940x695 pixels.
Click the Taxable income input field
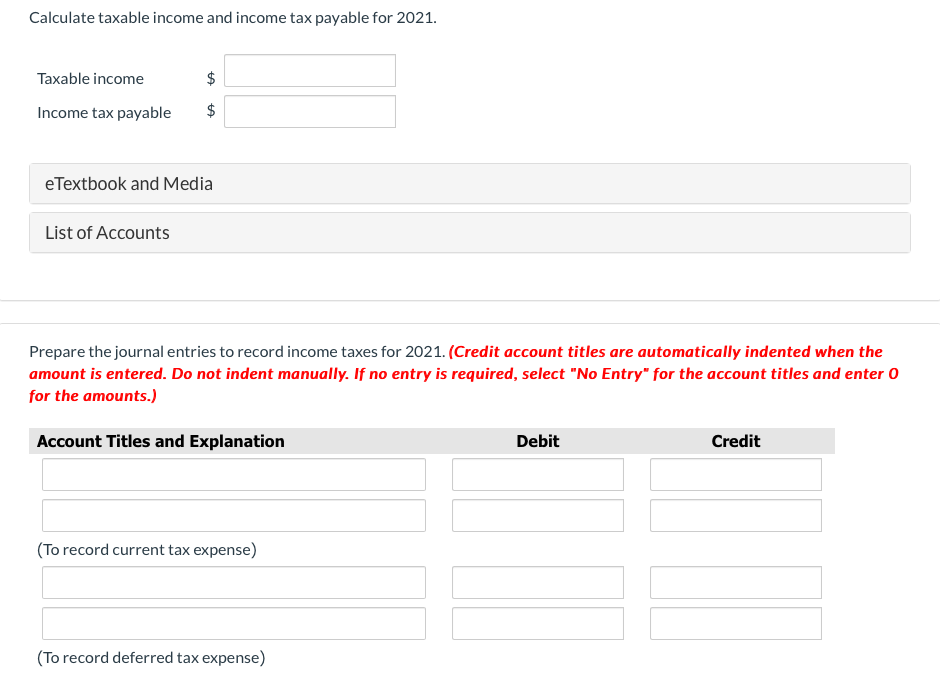click(310, 71)
